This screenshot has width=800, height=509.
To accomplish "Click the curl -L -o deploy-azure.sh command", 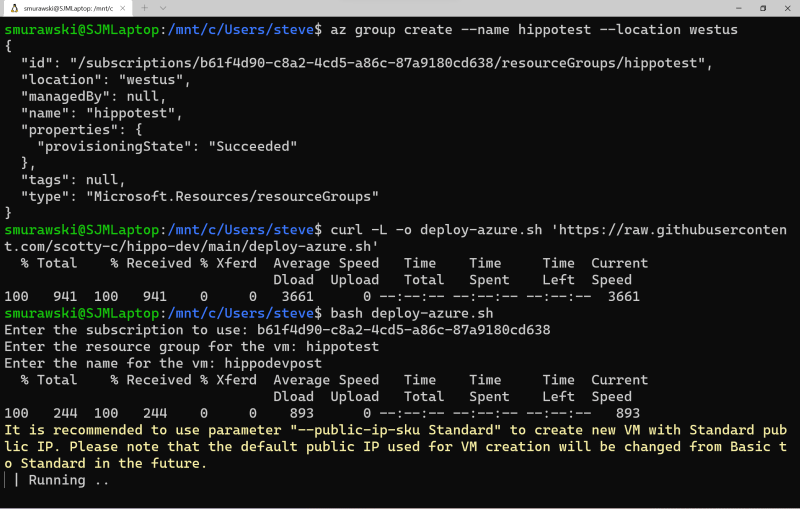I will coord(436,230).
